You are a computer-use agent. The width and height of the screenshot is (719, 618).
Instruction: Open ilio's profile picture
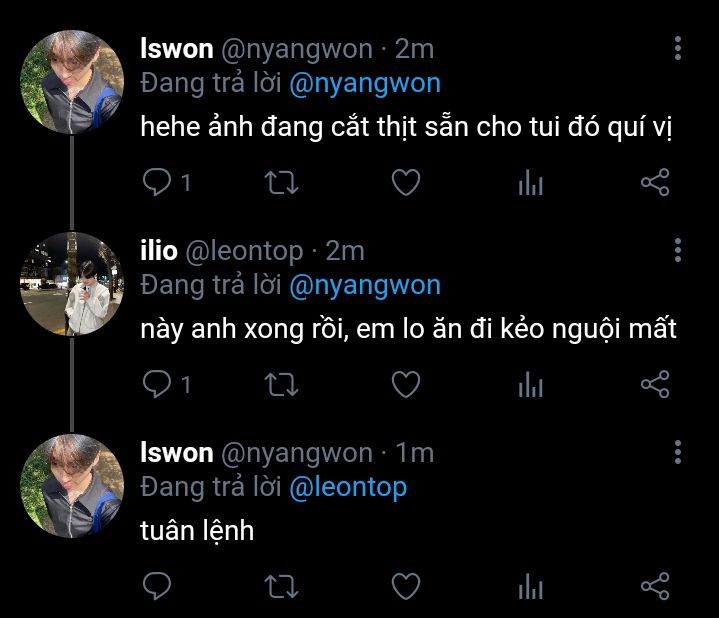(71, 284)
